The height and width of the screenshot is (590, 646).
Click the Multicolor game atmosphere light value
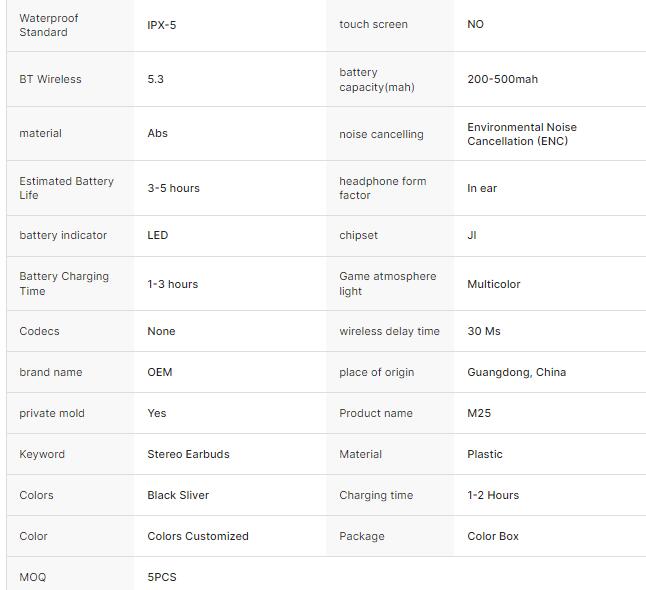[494, 284]
